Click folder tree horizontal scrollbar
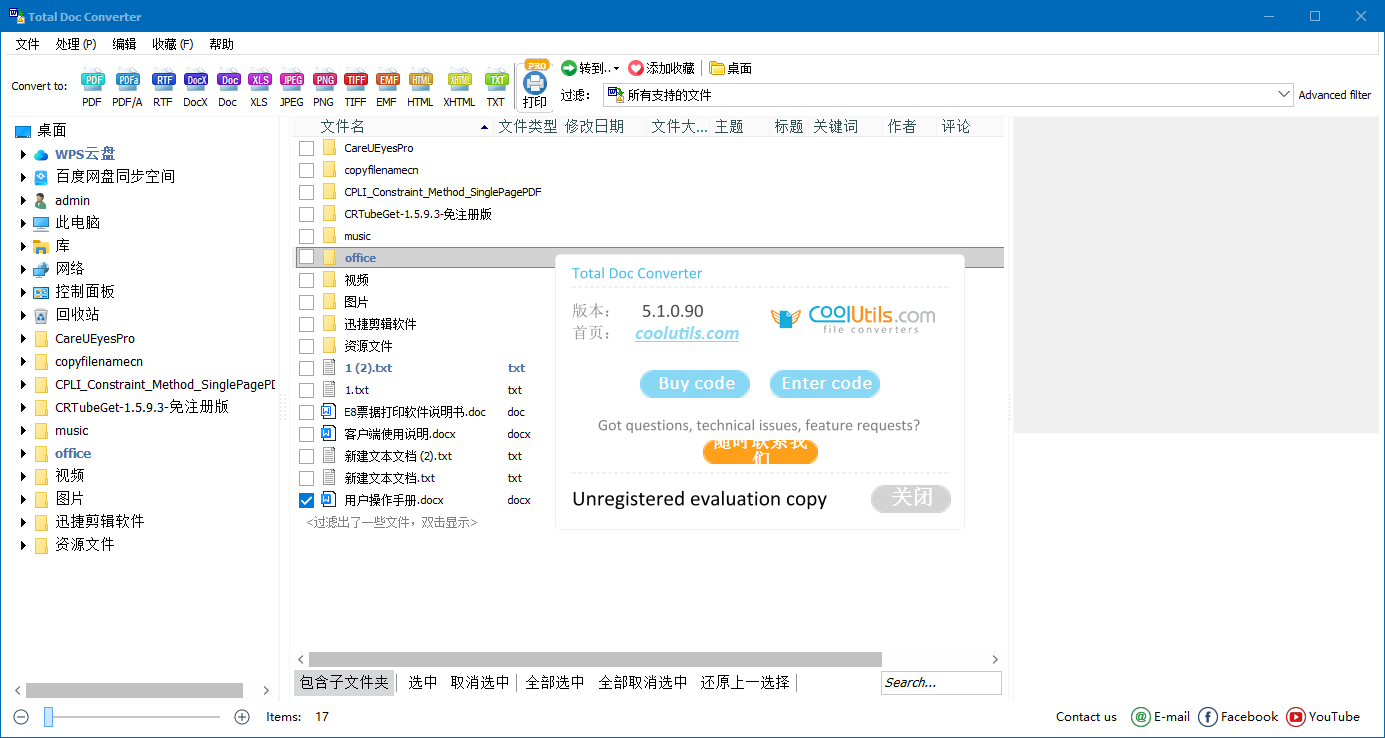The image size is (1385, 738). click(x=134, y=690)
